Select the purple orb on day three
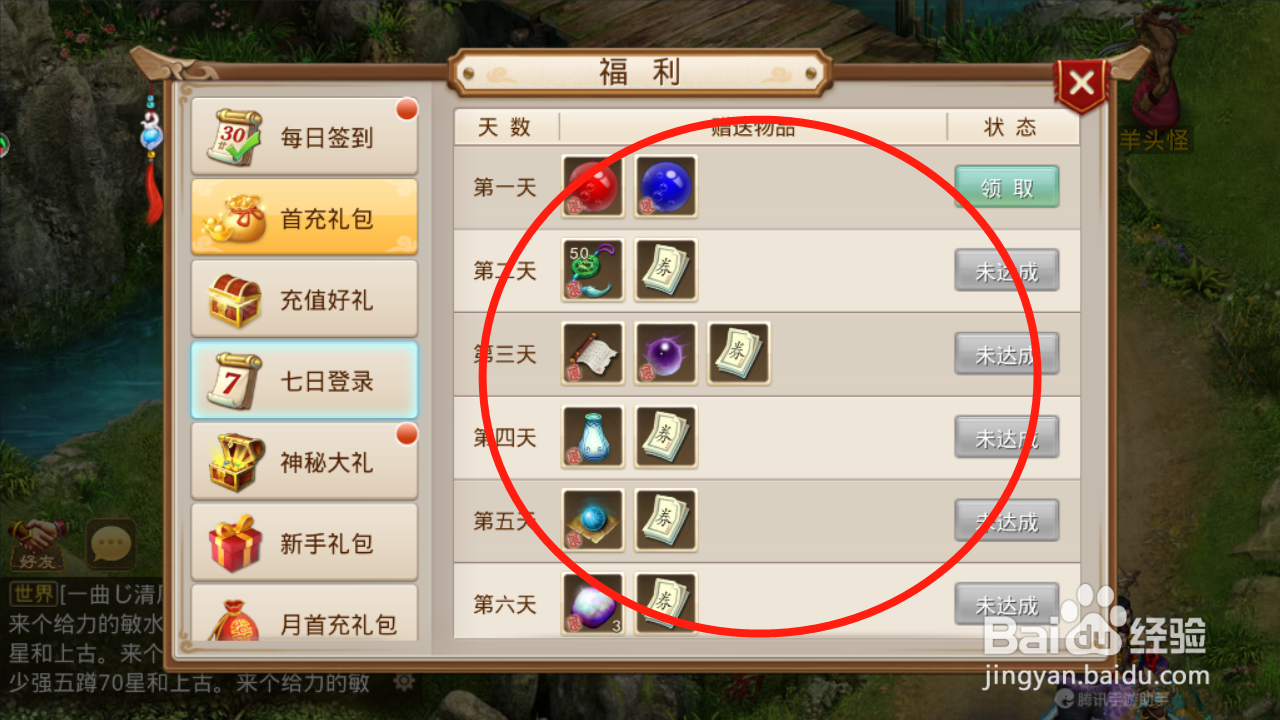 point(666,353)
